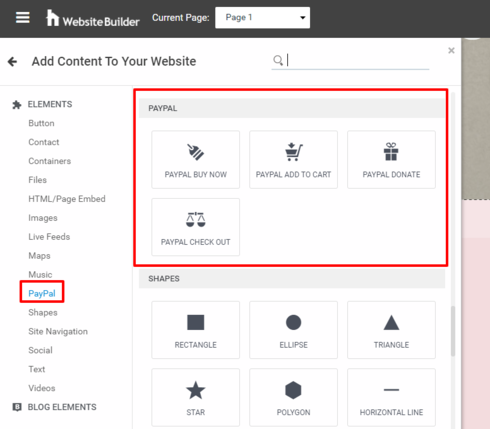
Task: Click the Elements puzzle icon
Action: point(17,105)
